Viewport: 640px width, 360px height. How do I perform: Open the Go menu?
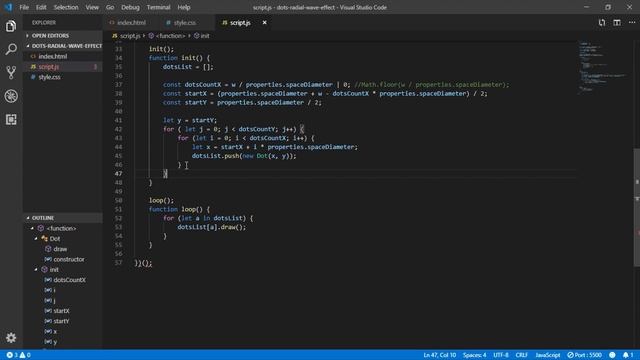pos(110,7)
